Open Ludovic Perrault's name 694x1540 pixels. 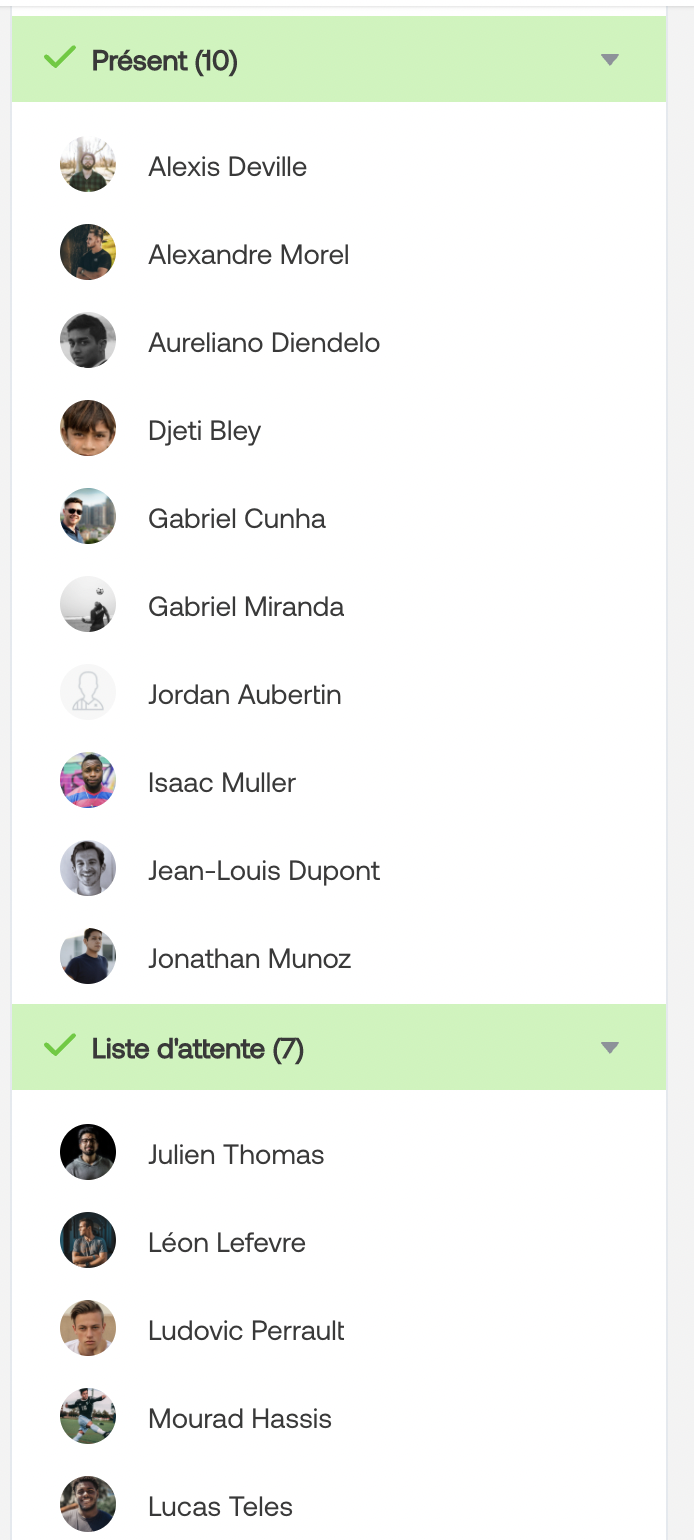pos(246,1331)
